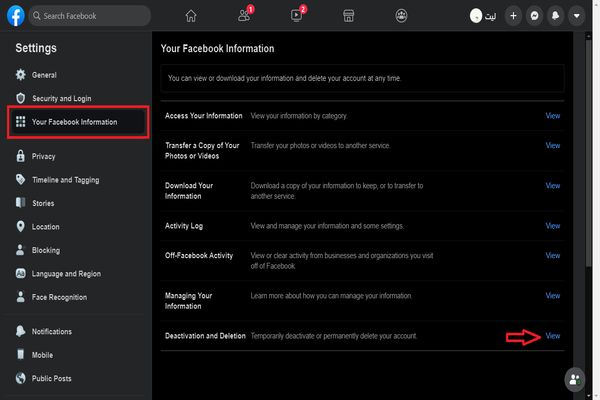Click the Facebook logo icon
Image resolution: width=600 pixels, height=400 pixels.
[x=15, y=16]
